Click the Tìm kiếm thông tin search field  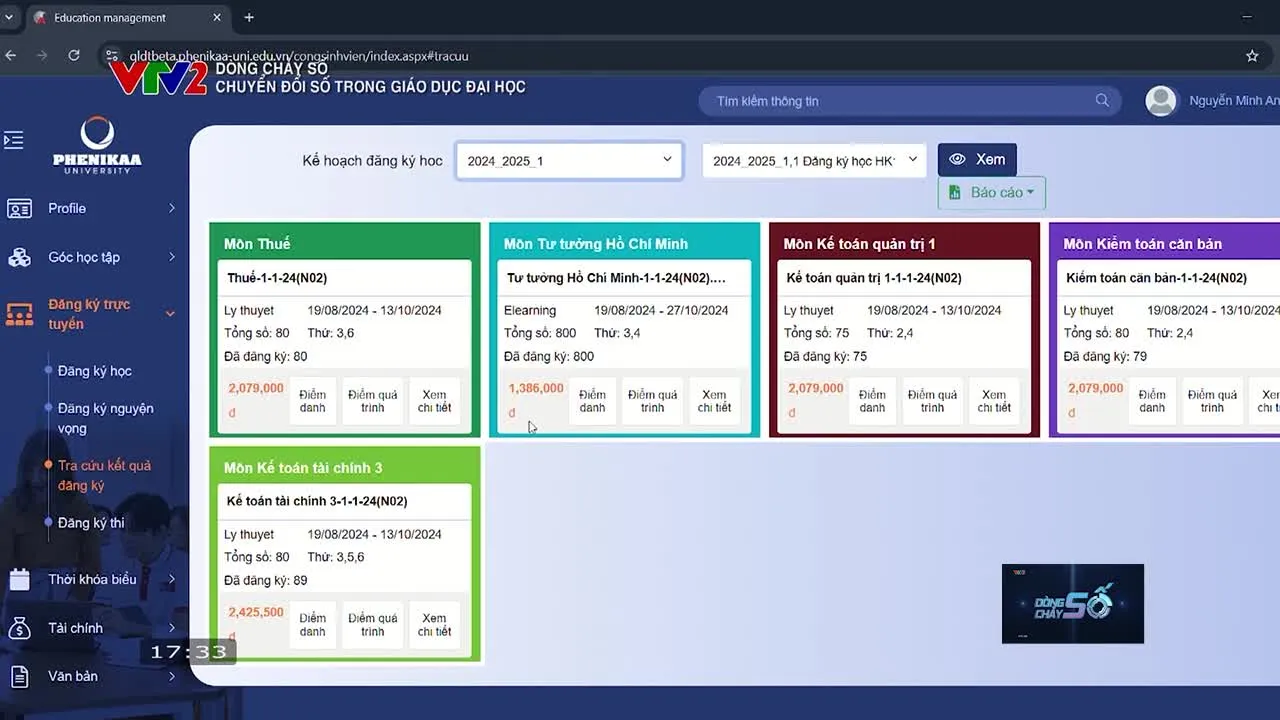[900, 101]
